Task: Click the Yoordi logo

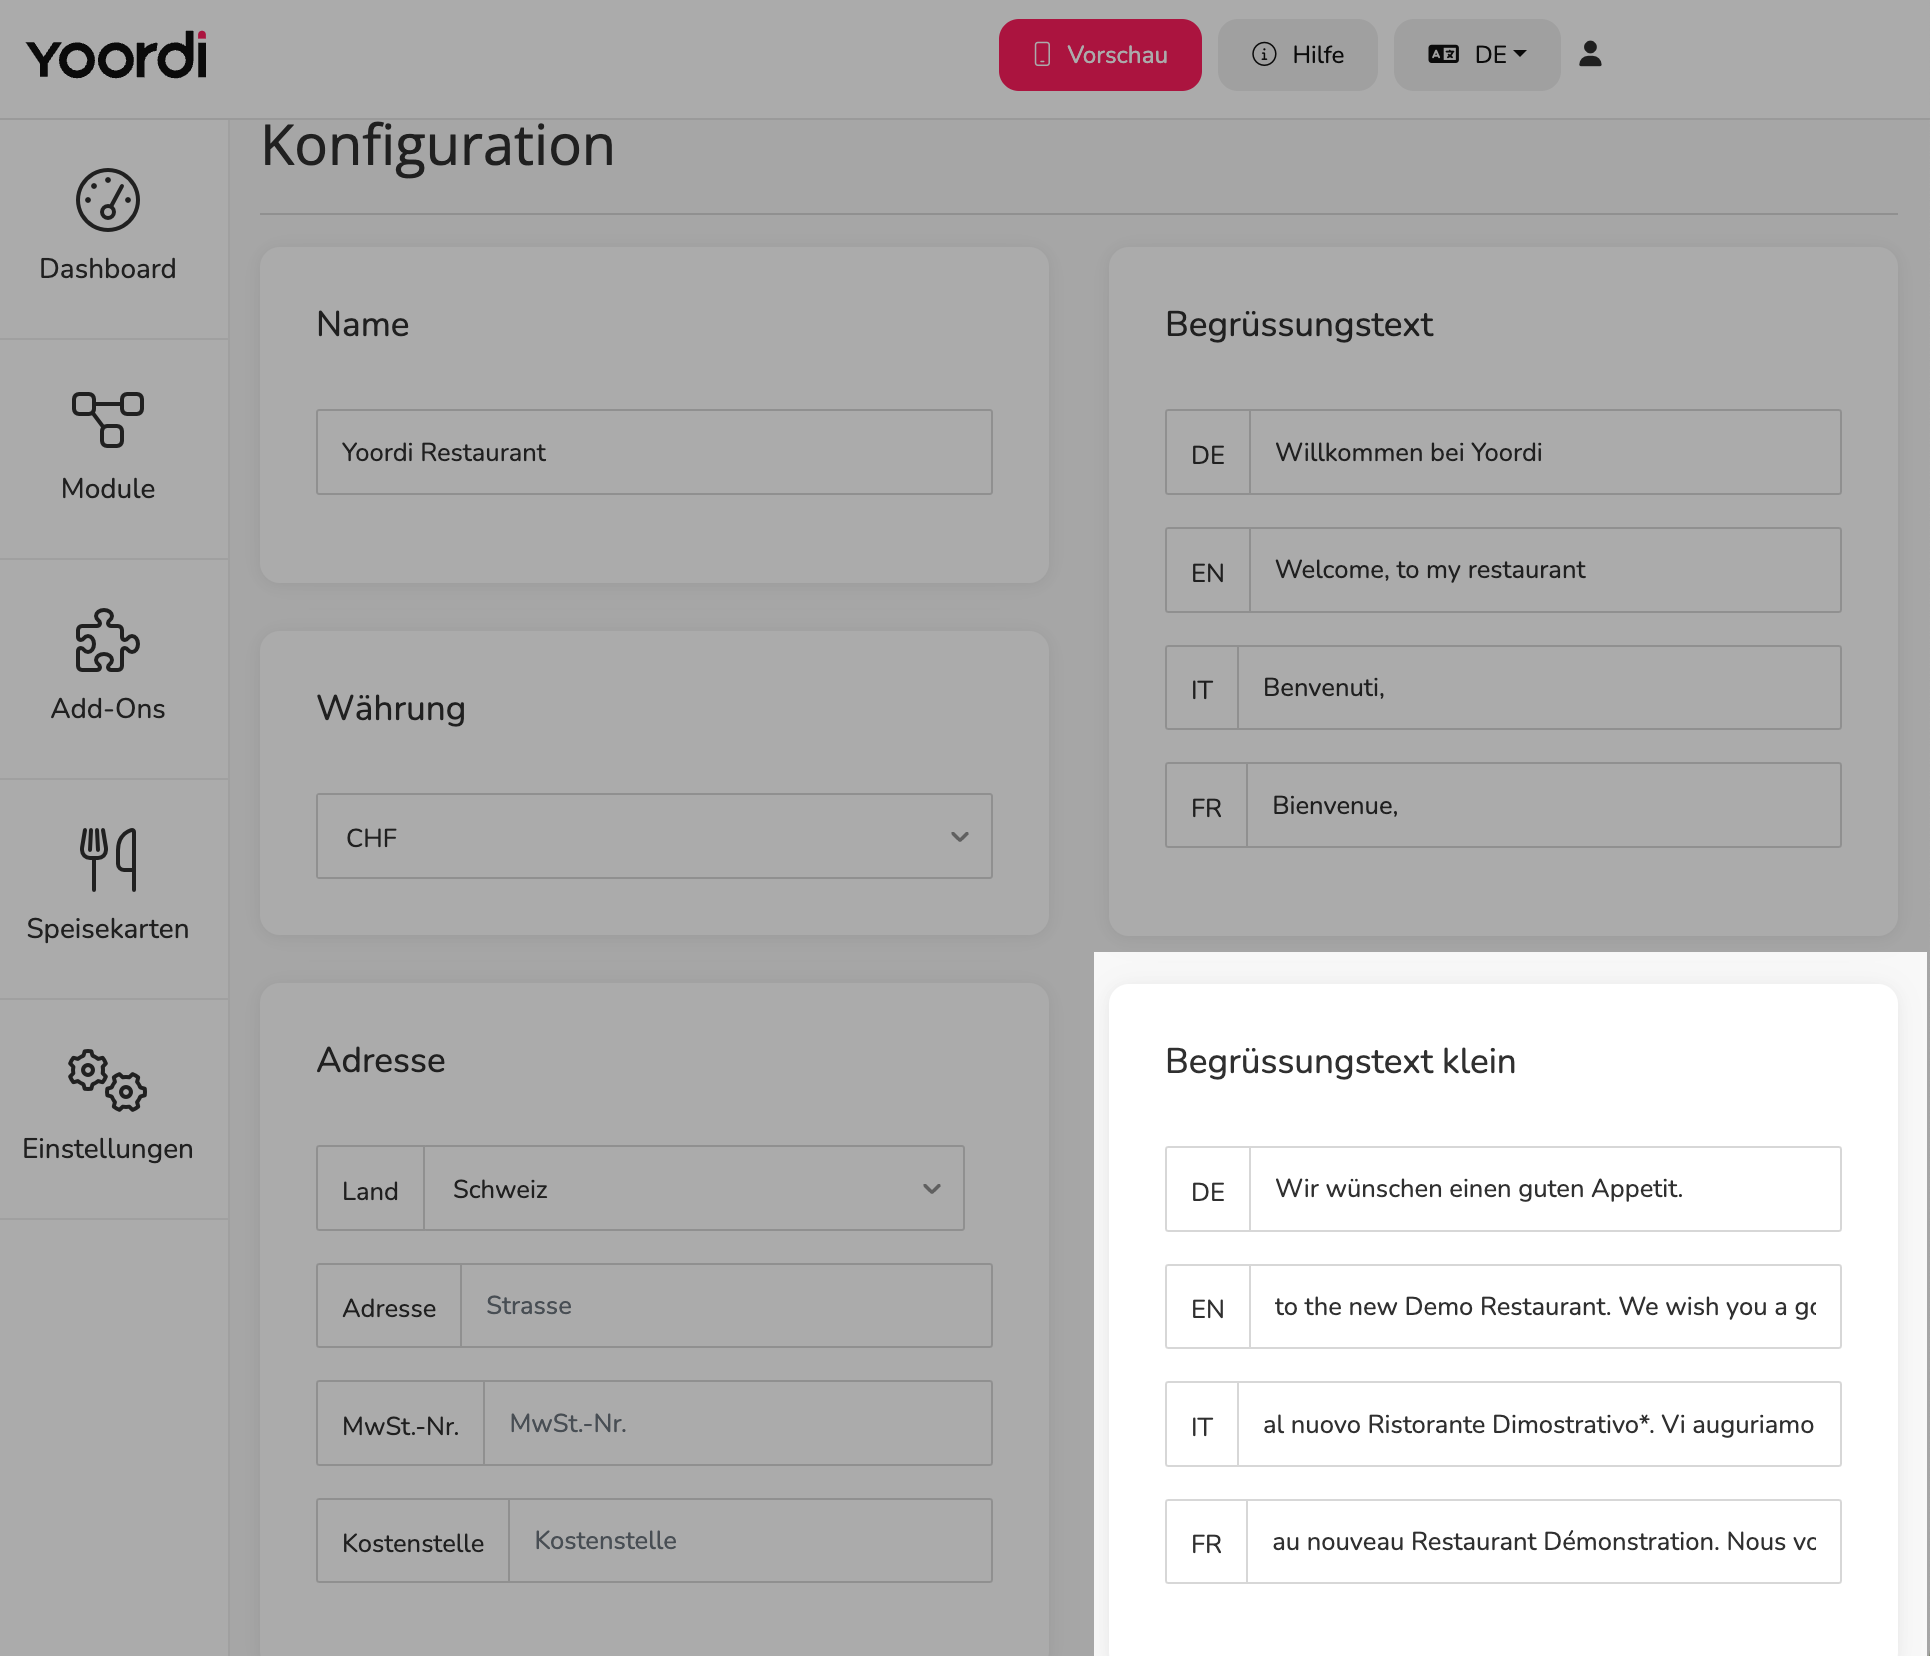Action: [117, 55]
